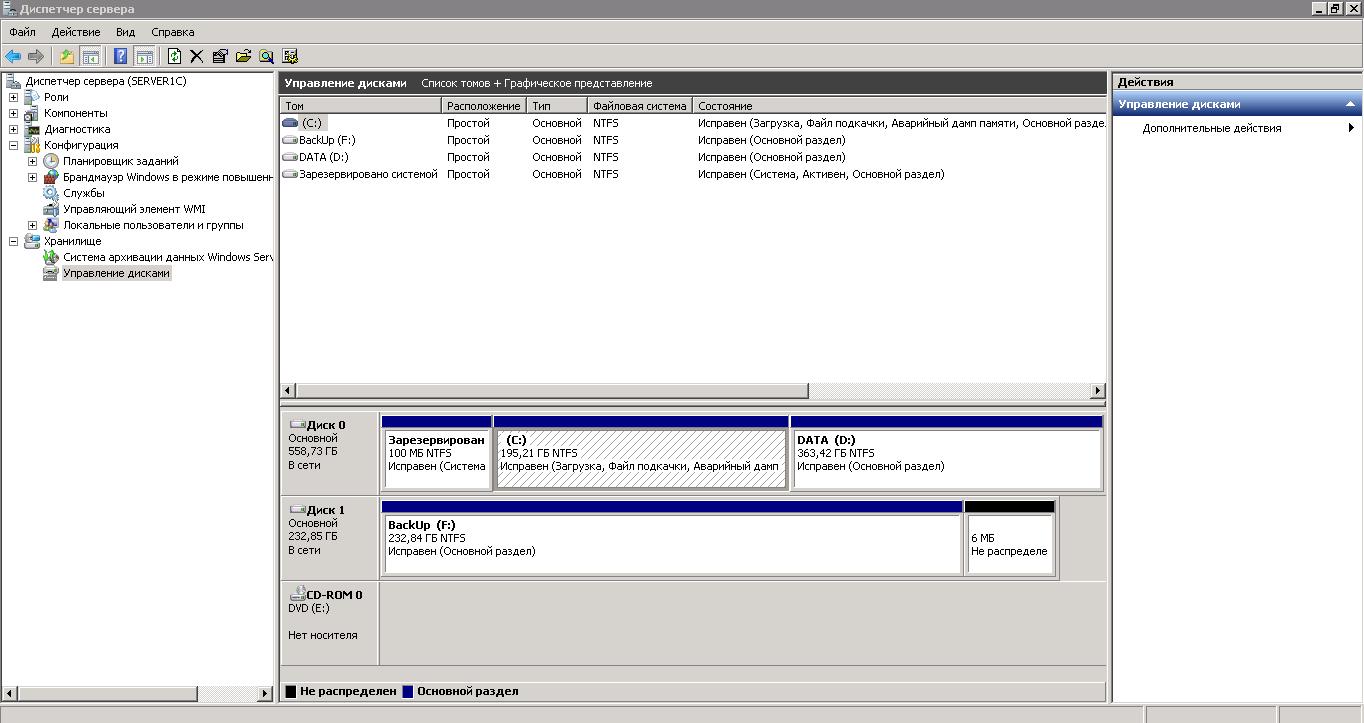Open Help via the blue question mark icon
The width and height of the screenshot is (1364, 723).
pos(121,57)
